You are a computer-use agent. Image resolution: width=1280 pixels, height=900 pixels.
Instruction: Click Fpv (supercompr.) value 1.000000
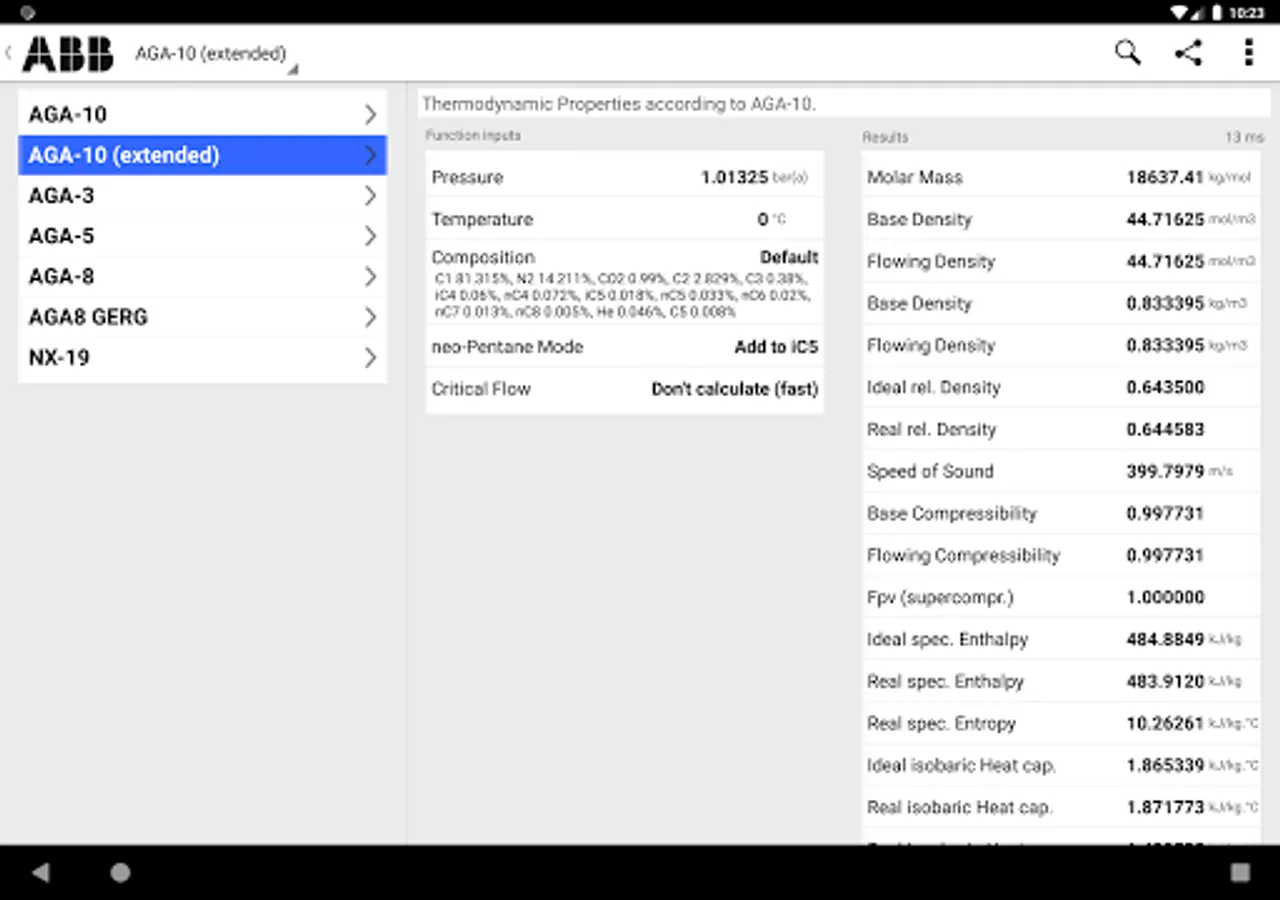[1165, 597]
